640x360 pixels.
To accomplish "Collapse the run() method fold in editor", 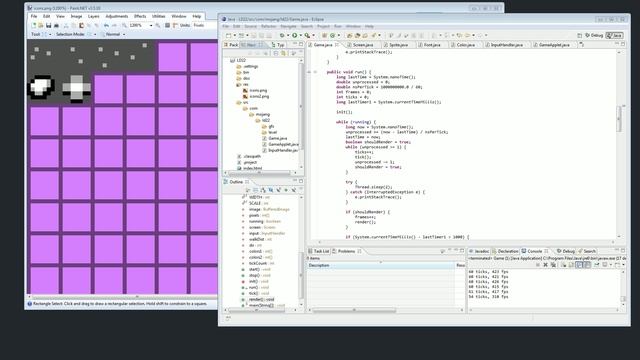I will click(315, 72).
